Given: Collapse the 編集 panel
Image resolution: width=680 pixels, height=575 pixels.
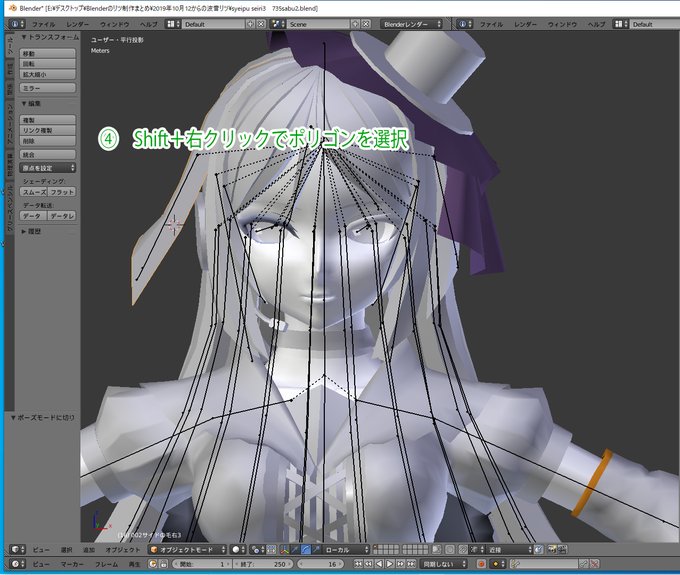Looking at the screenshot, I should coord(31,104).
